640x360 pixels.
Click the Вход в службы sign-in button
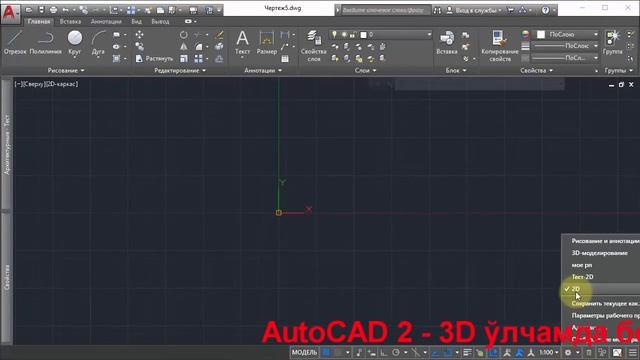[x=474, y=10]
